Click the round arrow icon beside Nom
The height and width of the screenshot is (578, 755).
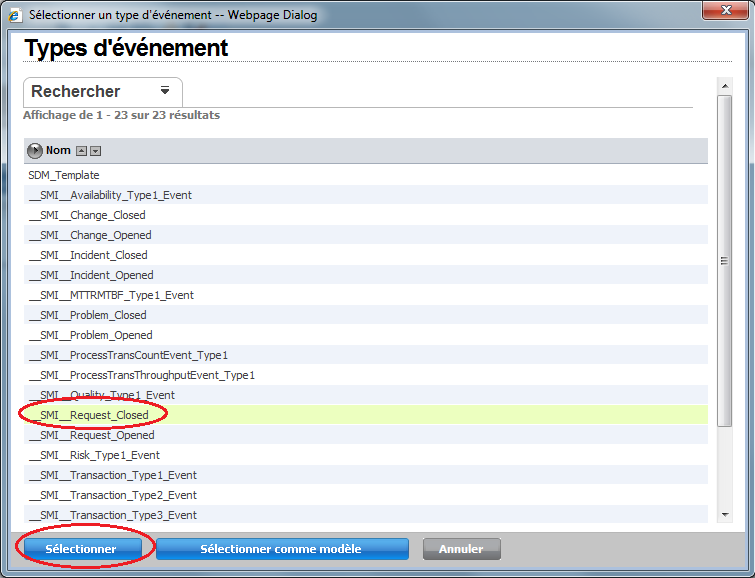[x=35, y=151]
